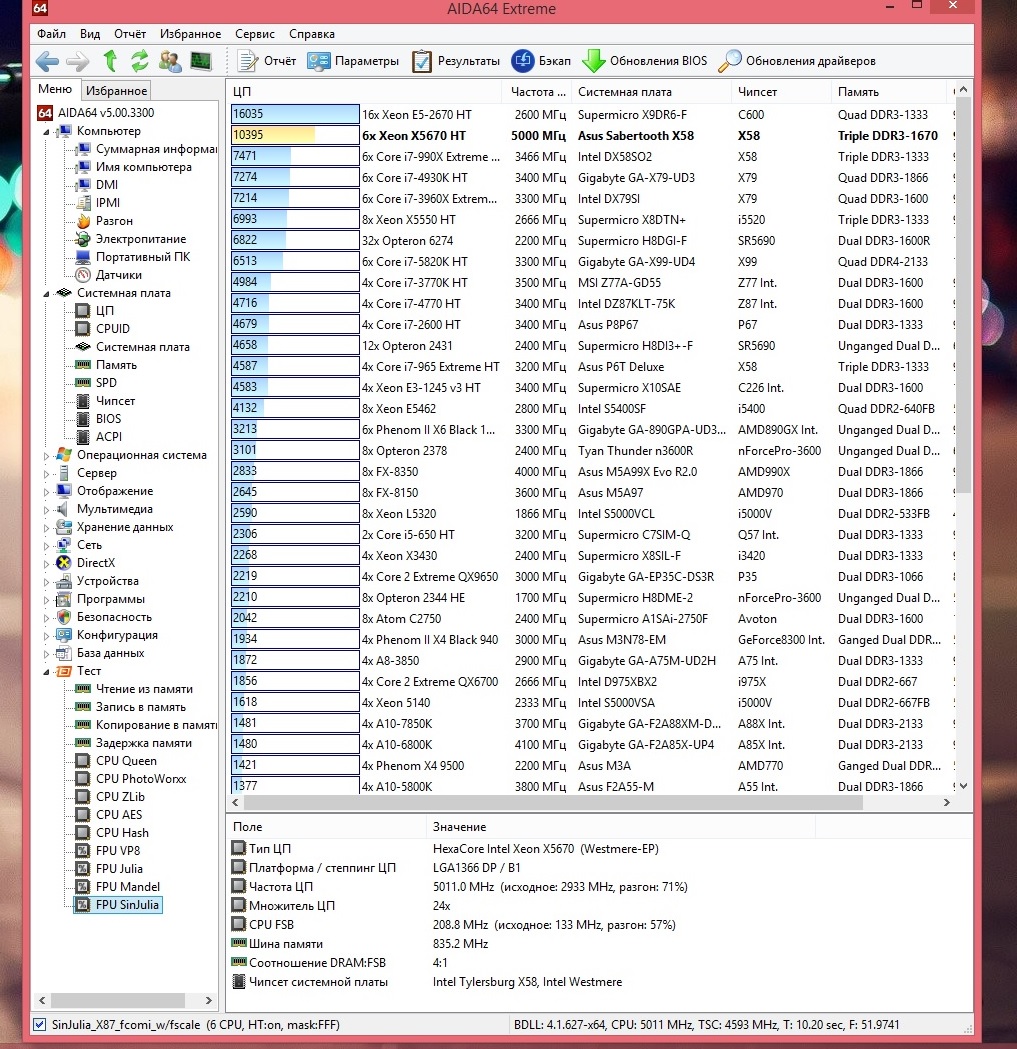Click the green up-level arrow
Viewport: 1017px width, 1049px height.
click(110, 61)
